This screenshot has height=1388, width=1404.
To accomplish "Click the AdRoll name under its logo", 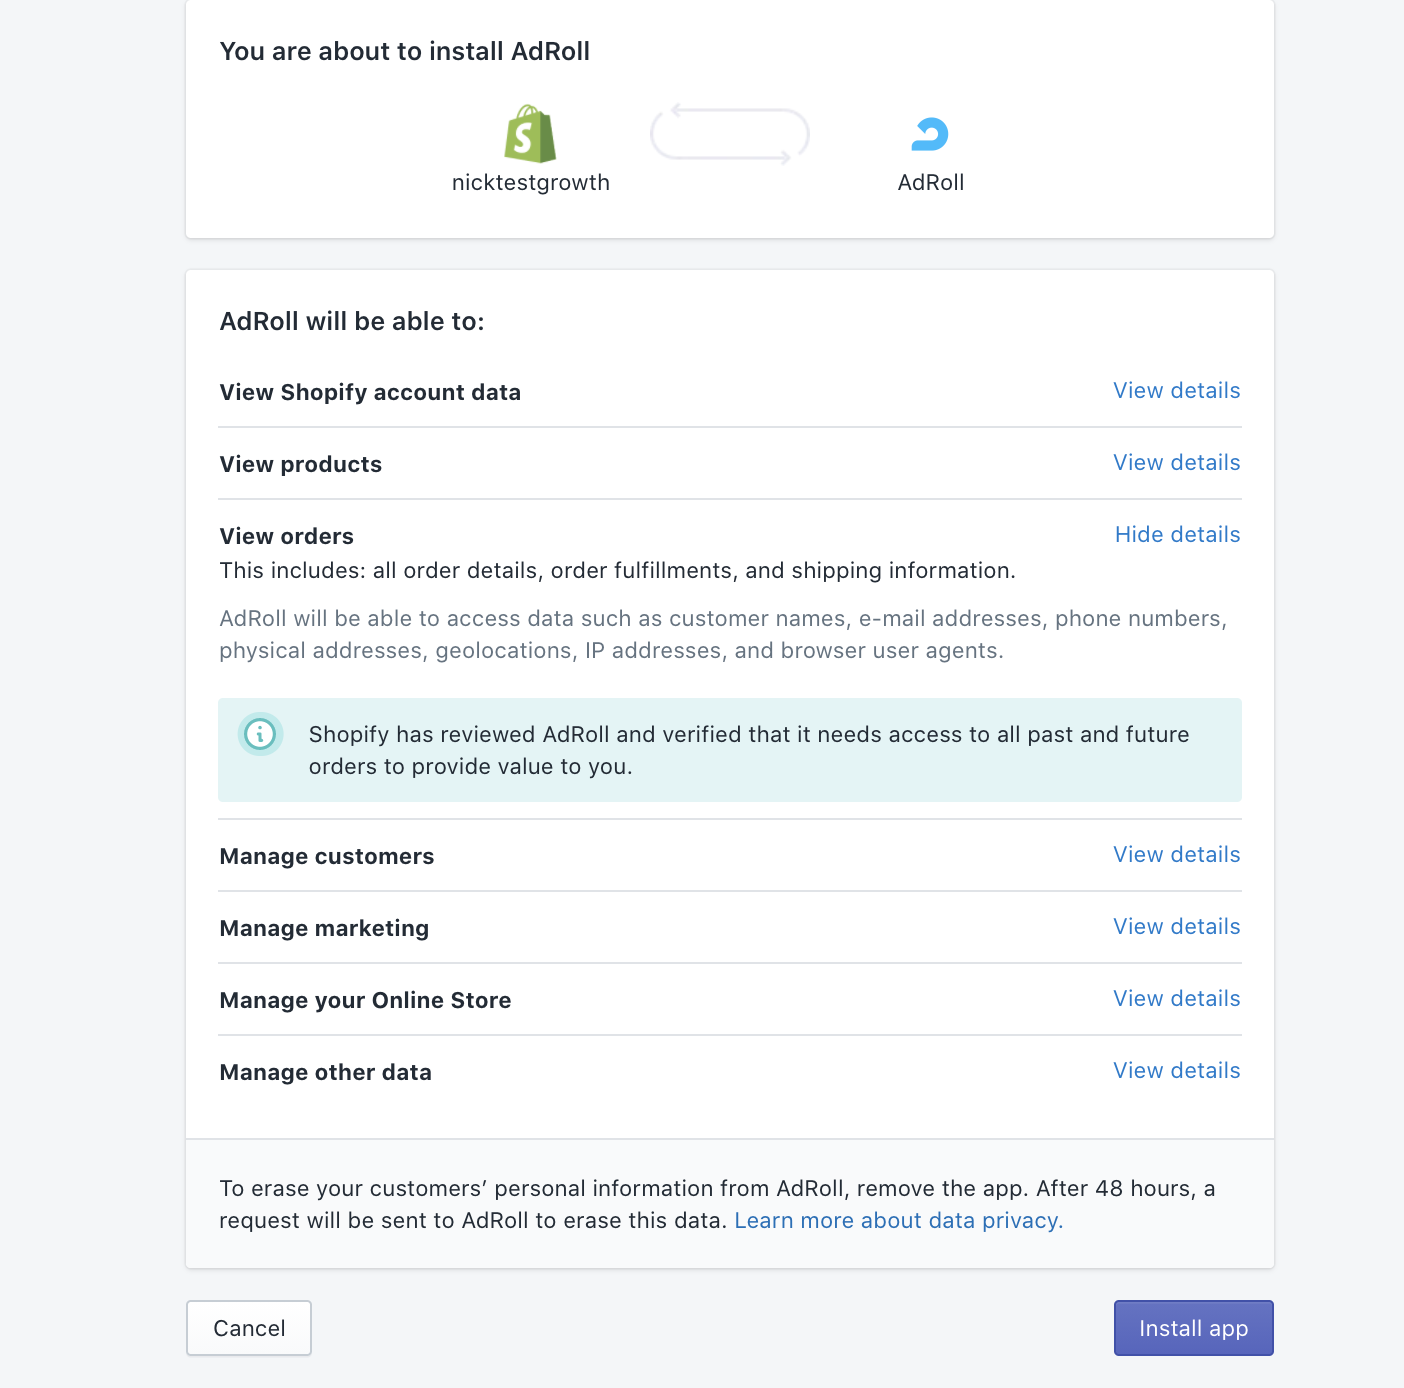I will point(931,183).
